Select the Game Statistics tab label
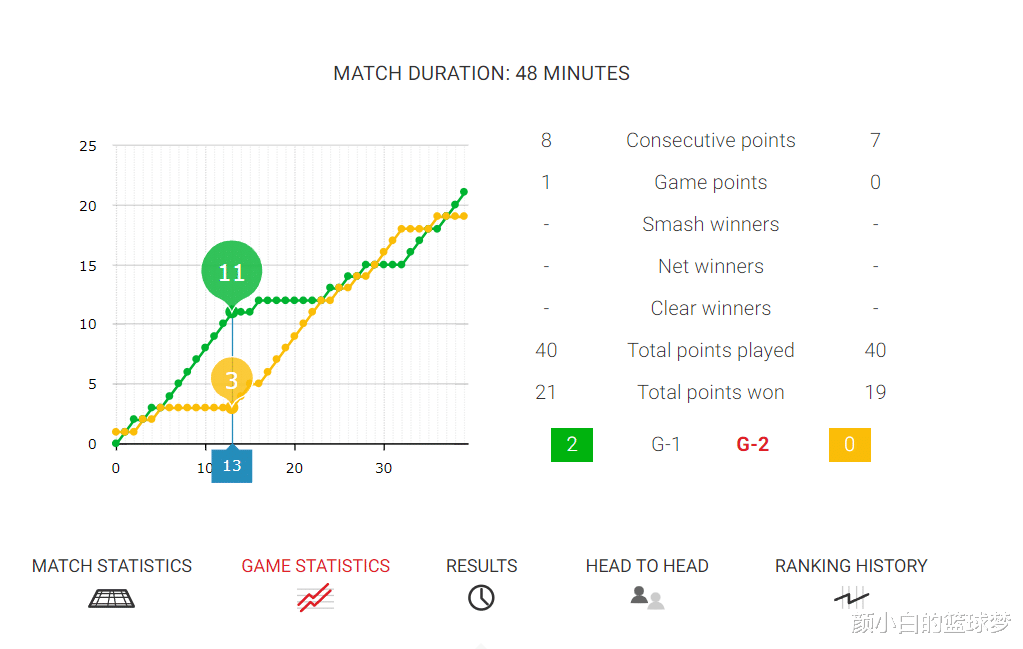The image size is (1023, 649). pyautogui.click(x=316, y=566)
